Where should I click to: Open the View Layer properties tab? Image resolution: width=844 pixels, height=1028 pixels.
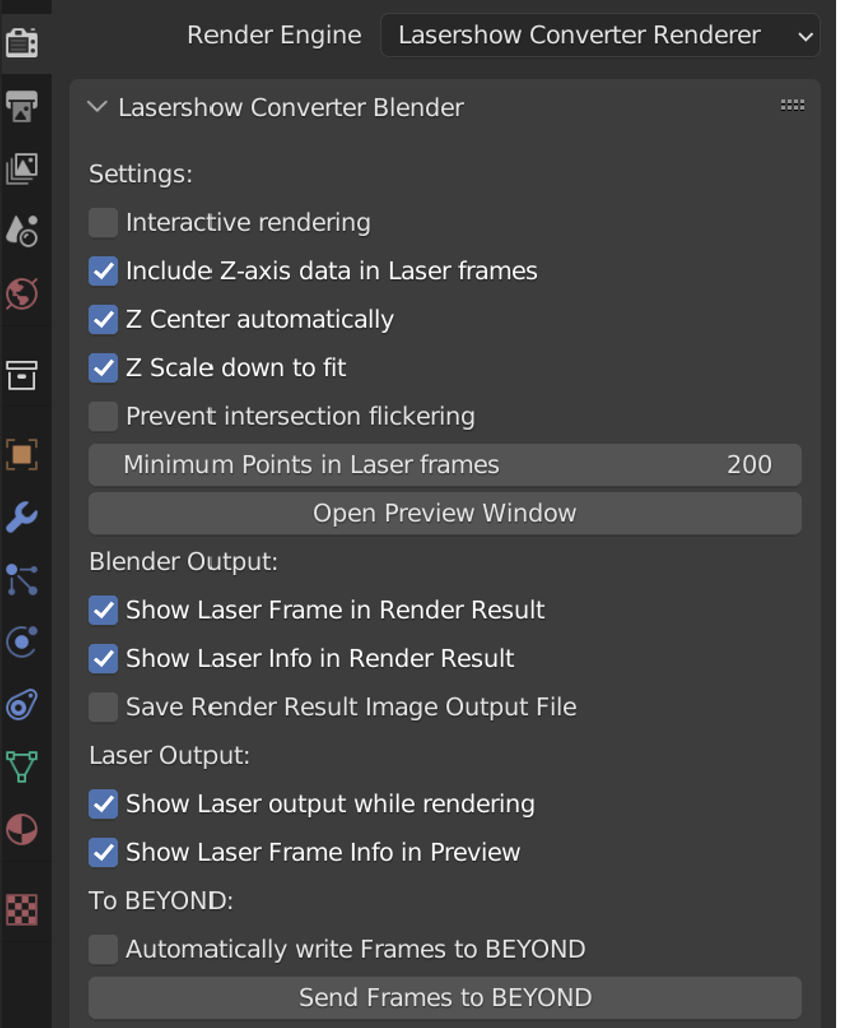pyautogui.click(x=22, y=168)
